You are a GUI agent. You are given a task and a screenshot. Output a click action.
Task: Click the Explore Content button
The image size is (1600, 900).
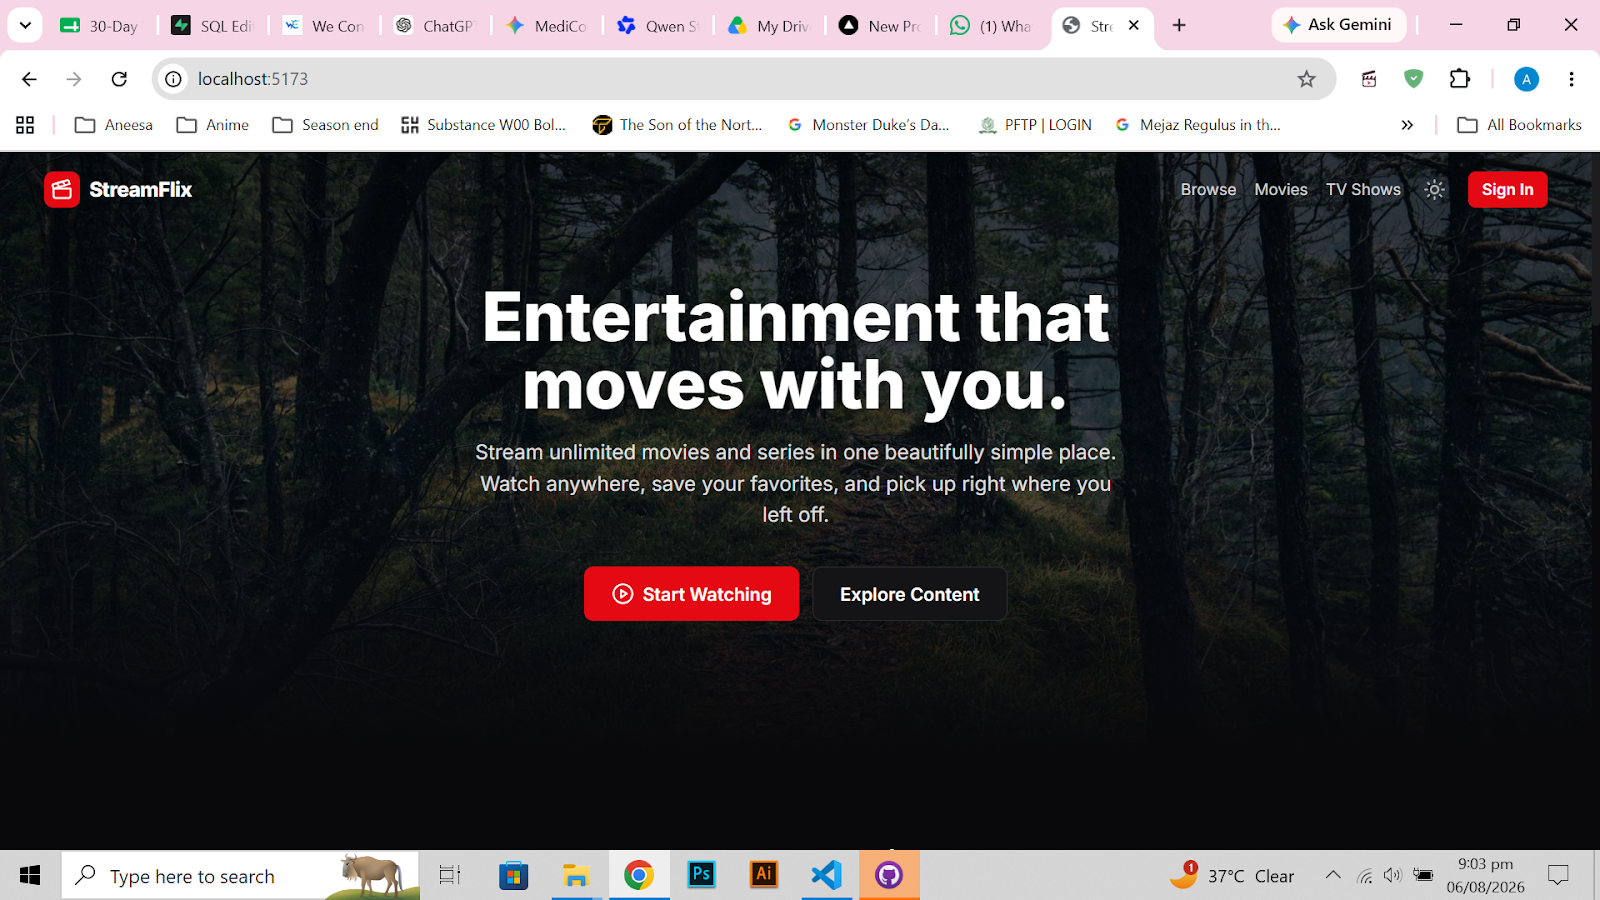[x=909, y=594]
